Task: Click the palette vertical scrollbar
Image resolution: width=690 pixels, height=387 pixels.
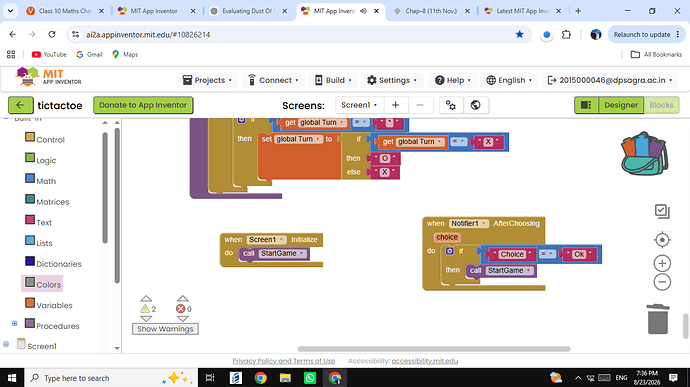Action: [105, 188]
